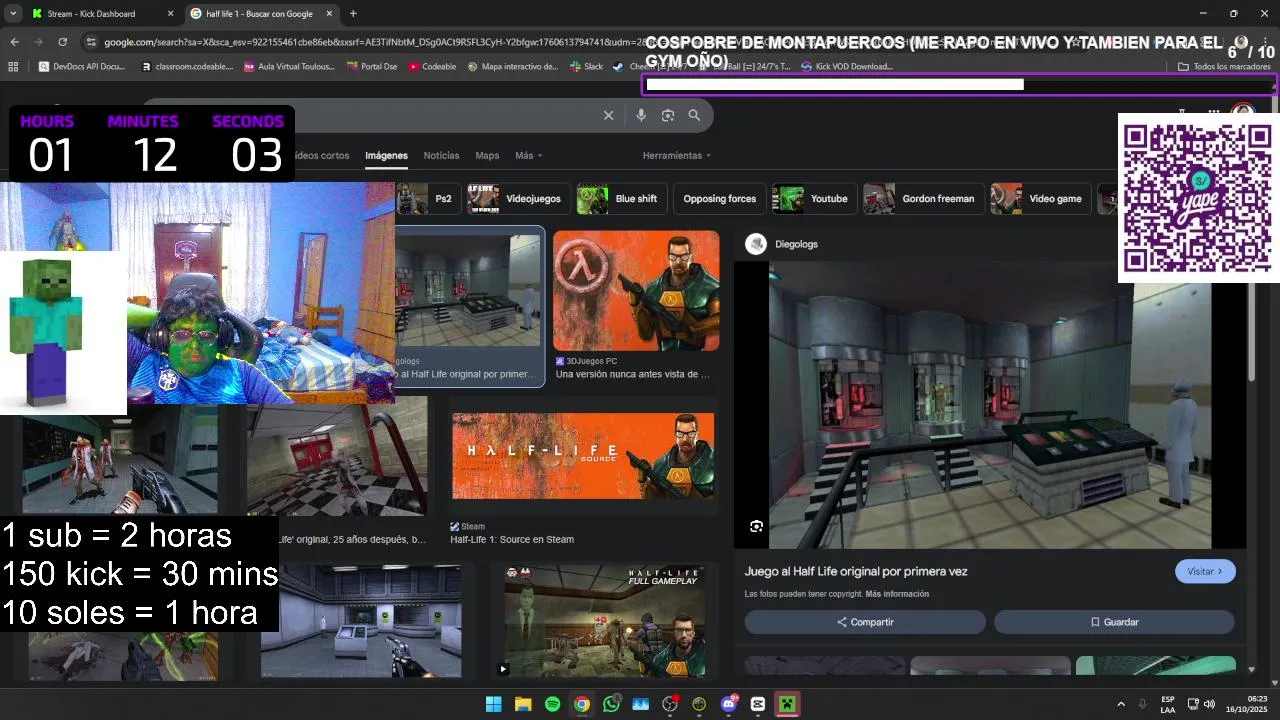The width and height of the screenshot is (1280, 720).
Task: Open the Mapa interactivo bookmark
Action: point(512,66)
